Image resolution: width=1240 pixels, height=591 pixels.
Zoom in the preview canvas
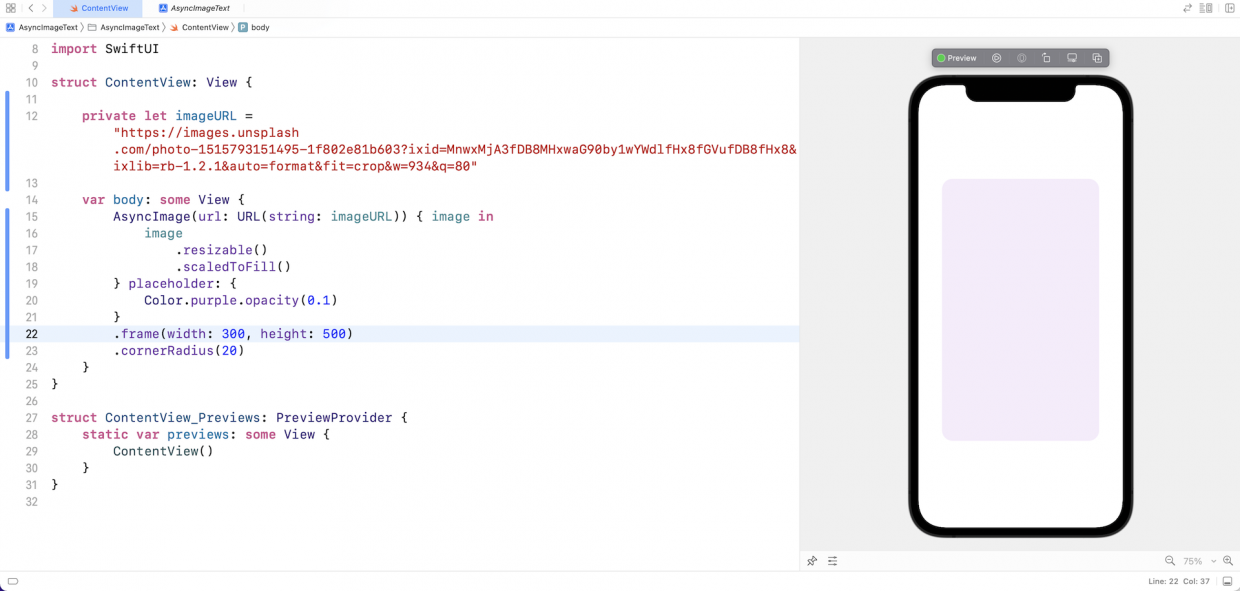1228,561
